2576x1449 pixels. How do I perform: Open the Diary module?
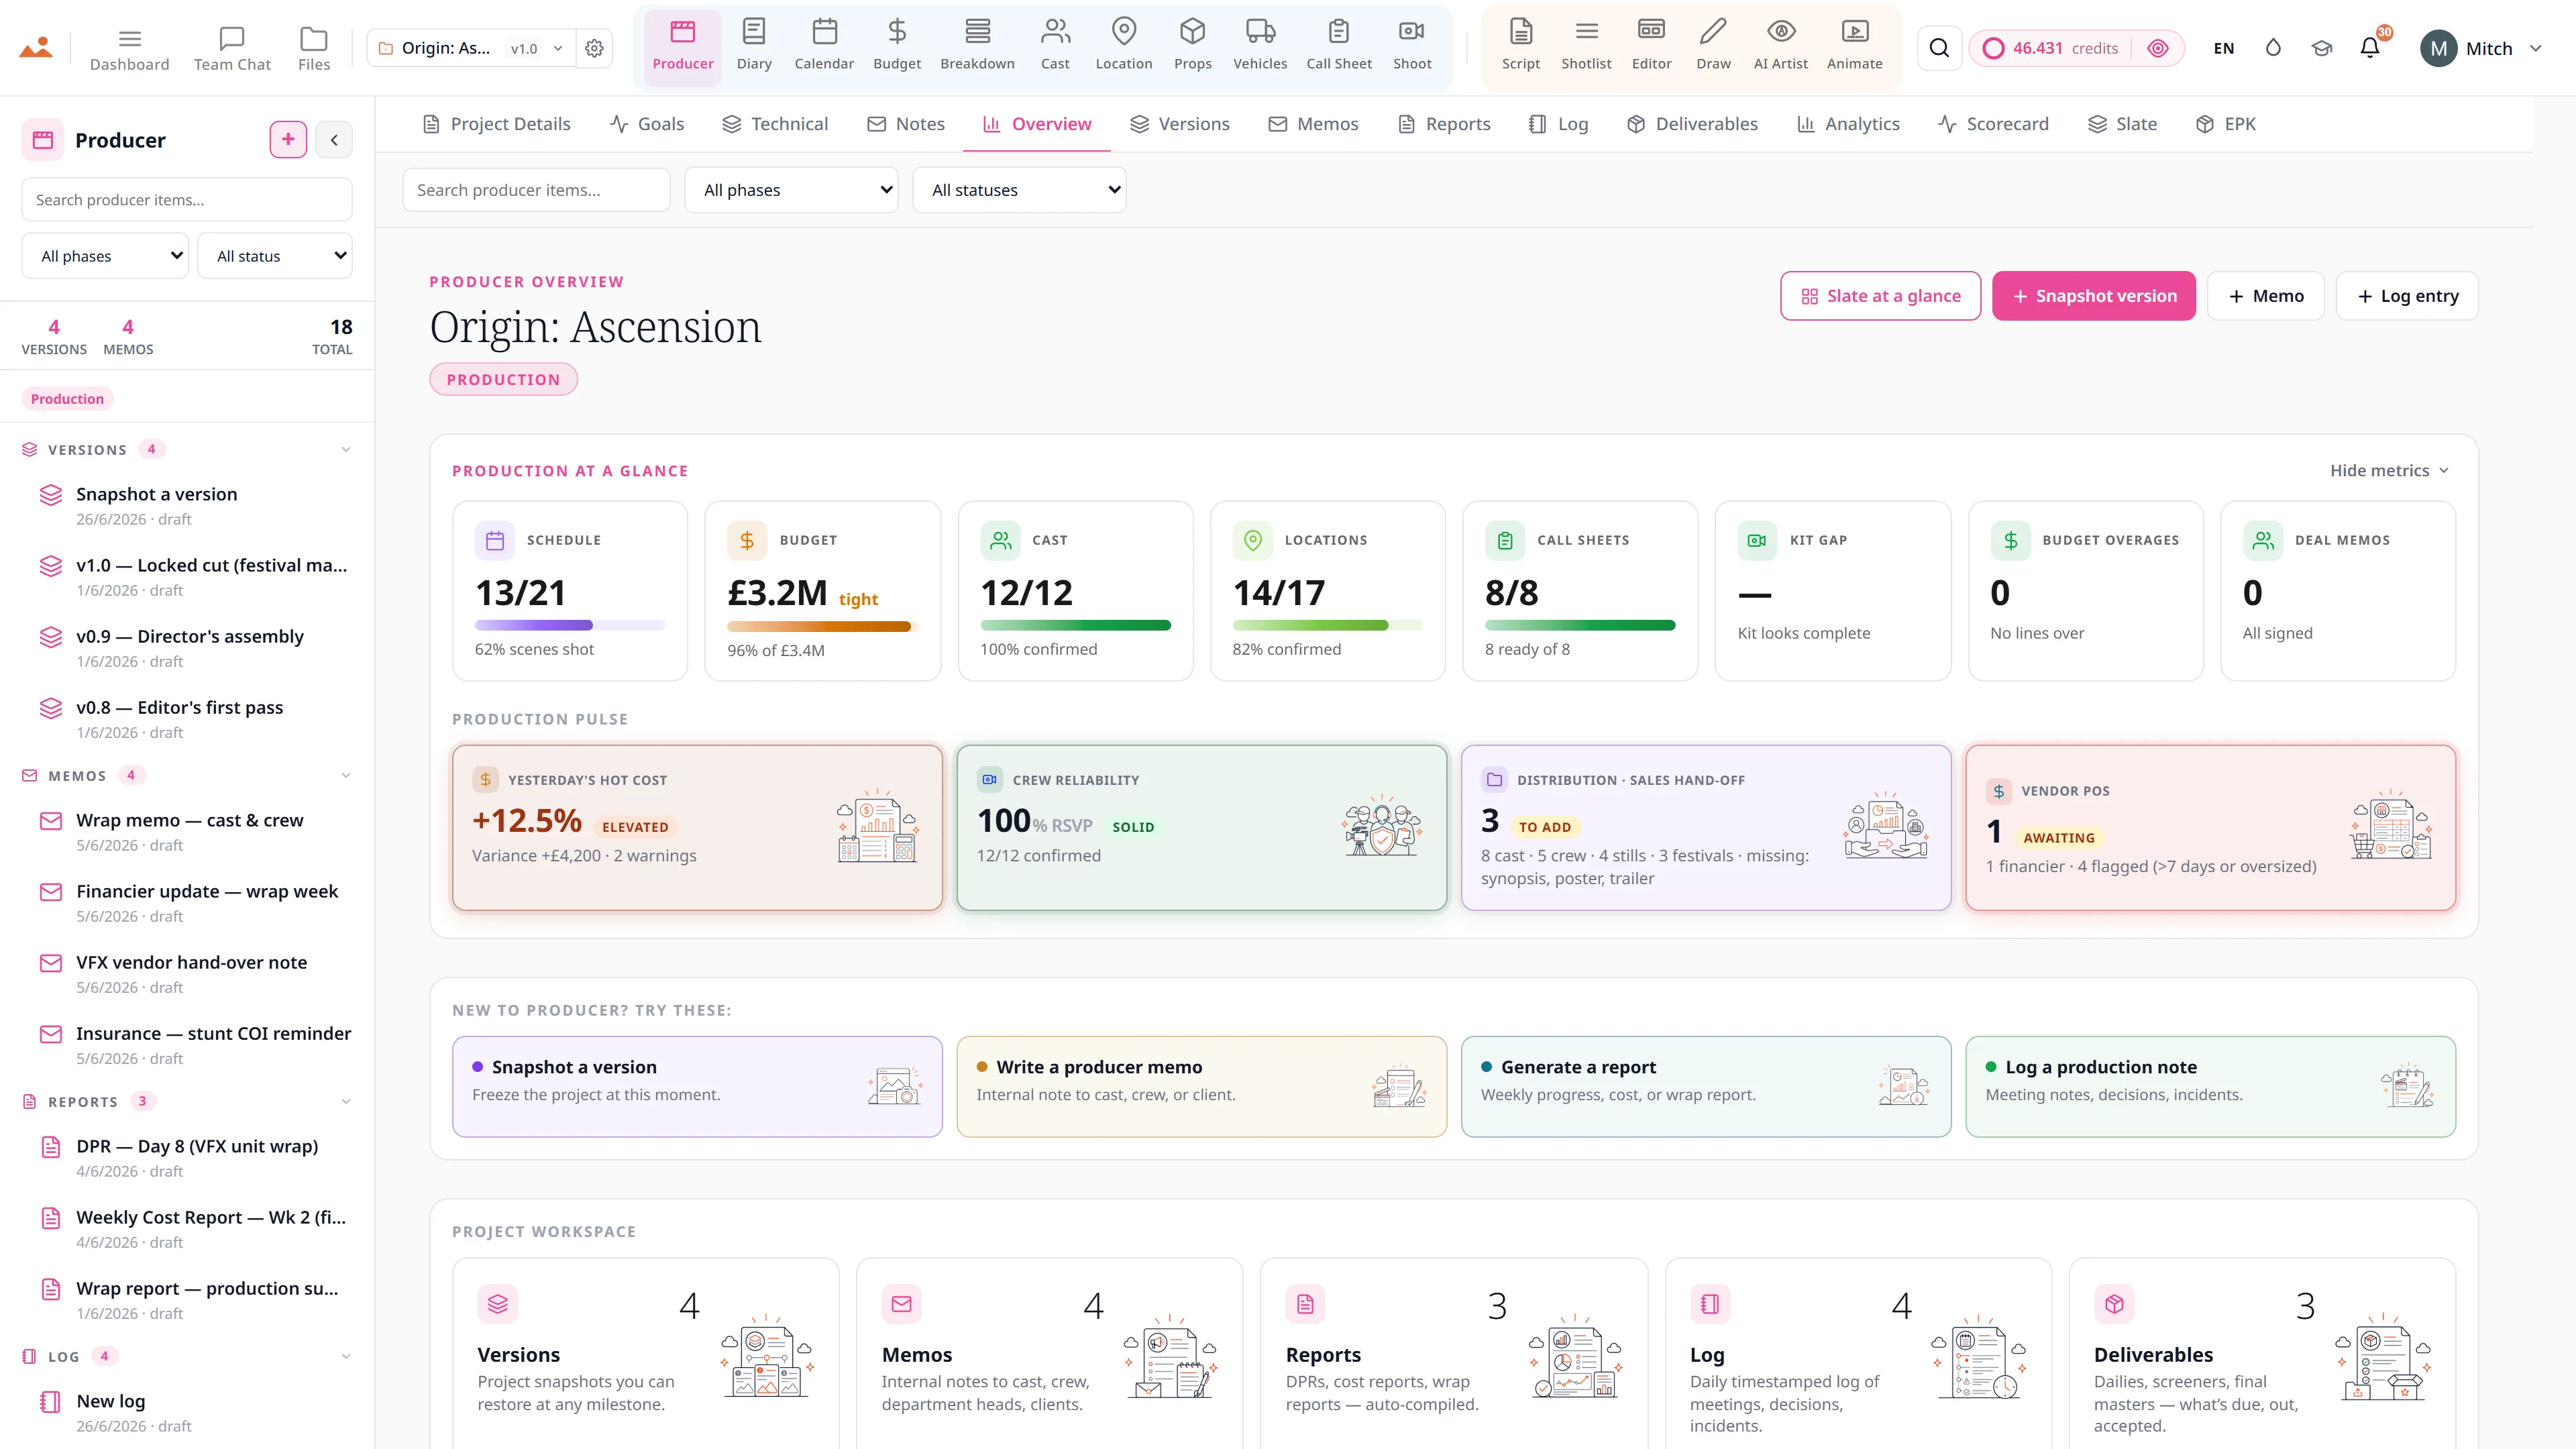pos(753,46)
